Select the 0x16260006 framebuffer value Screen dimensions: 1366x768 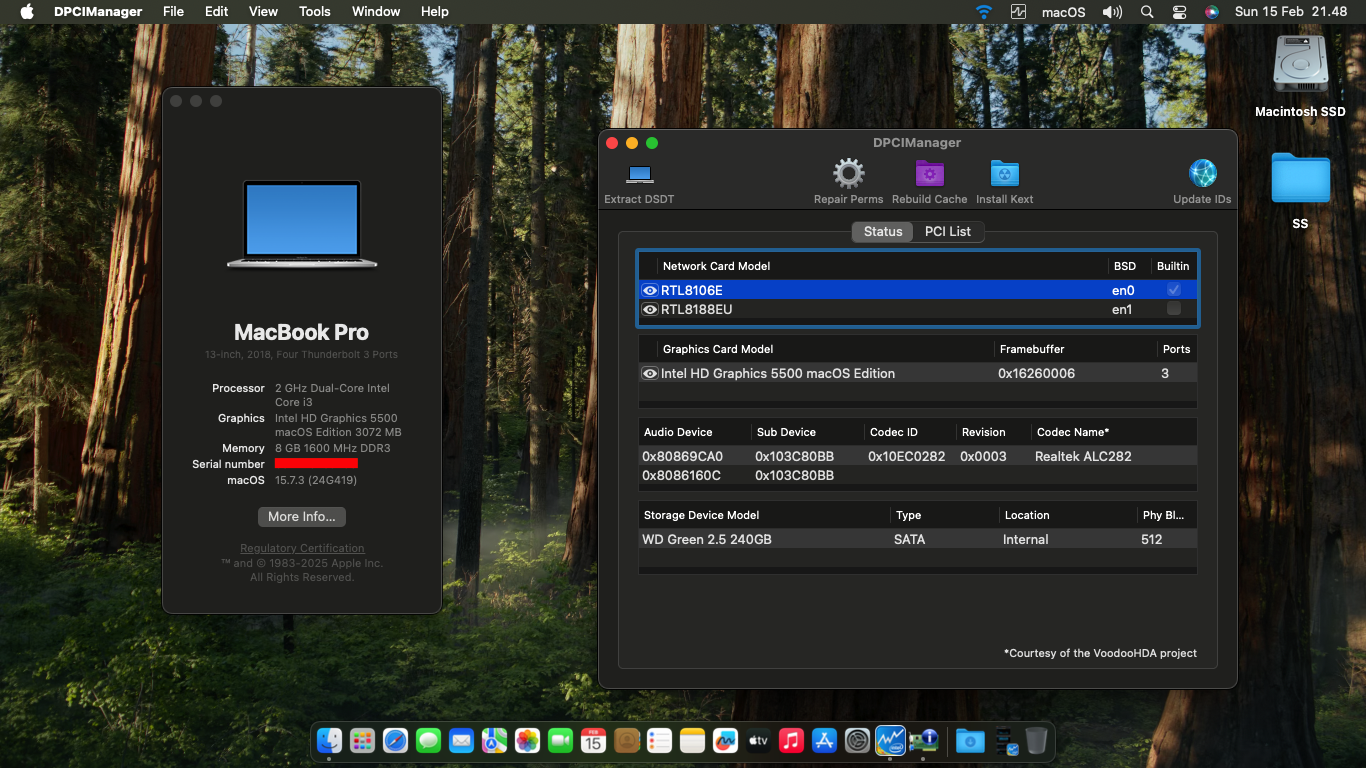pos(1036,373)
